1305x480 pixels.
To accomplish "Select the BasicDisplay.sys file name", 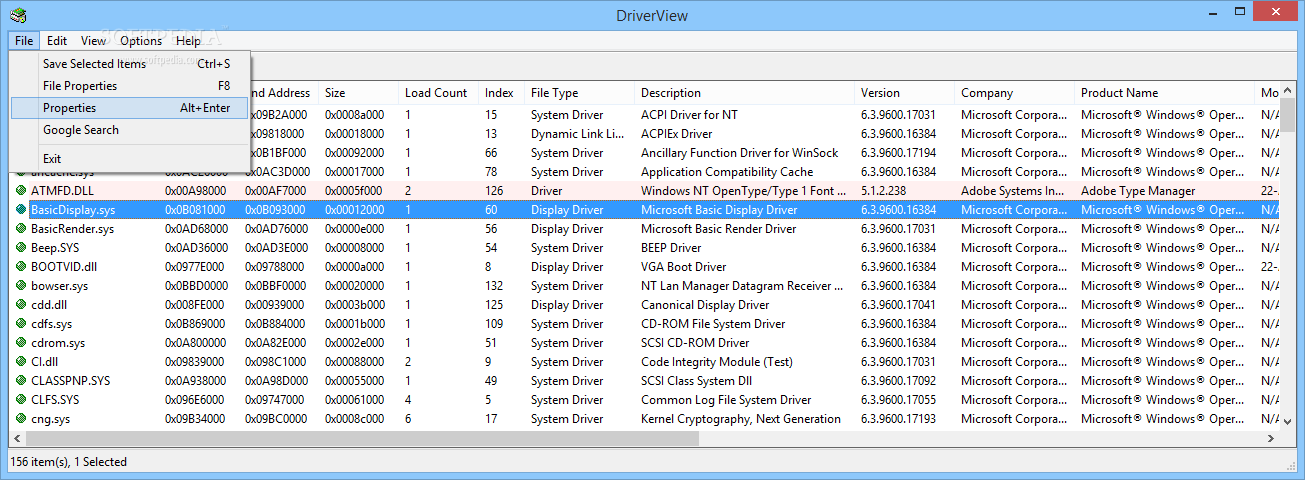I will click(73, 210).
